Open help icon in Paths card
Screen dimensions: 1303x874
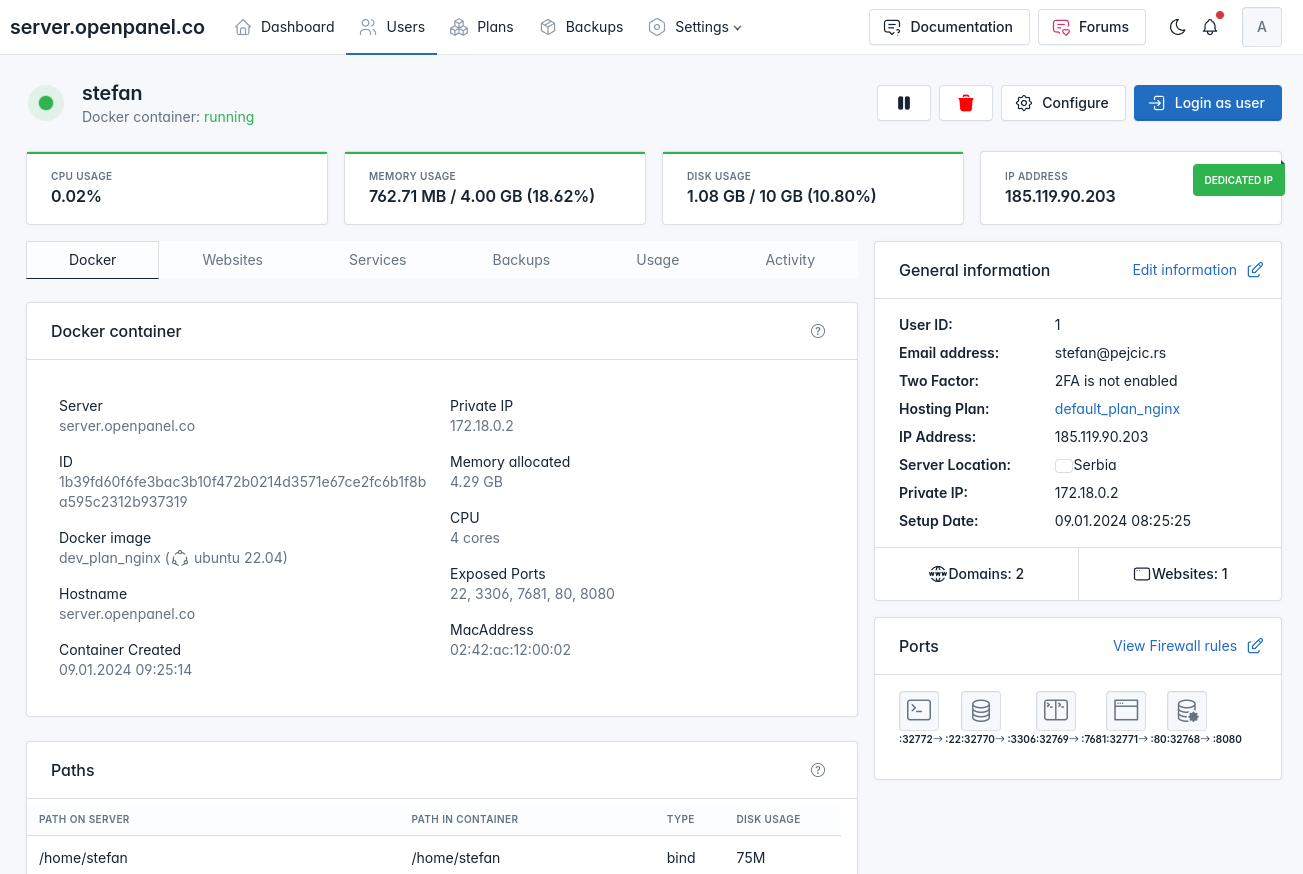pos(818,770)
